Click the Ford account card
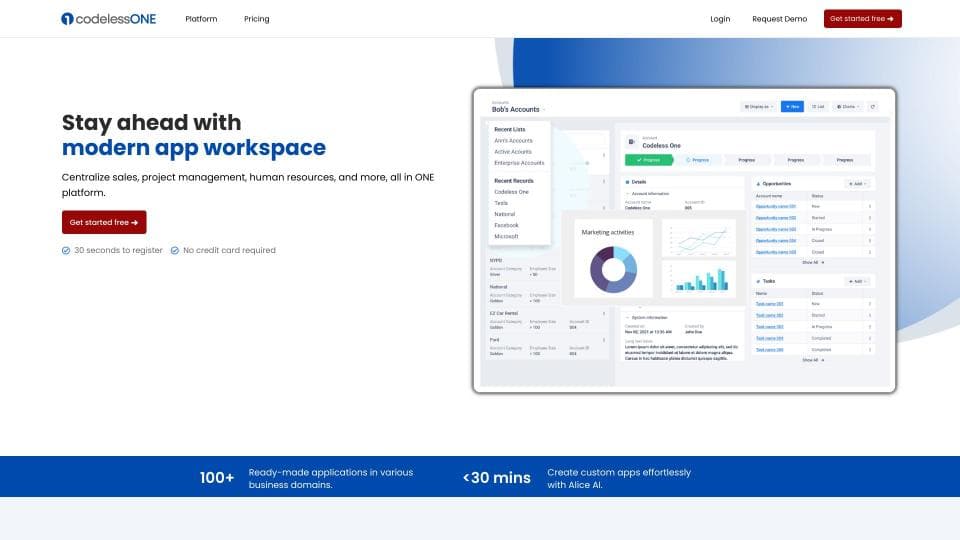The width and height of the screenshot is (960, 540). [547, 347]
